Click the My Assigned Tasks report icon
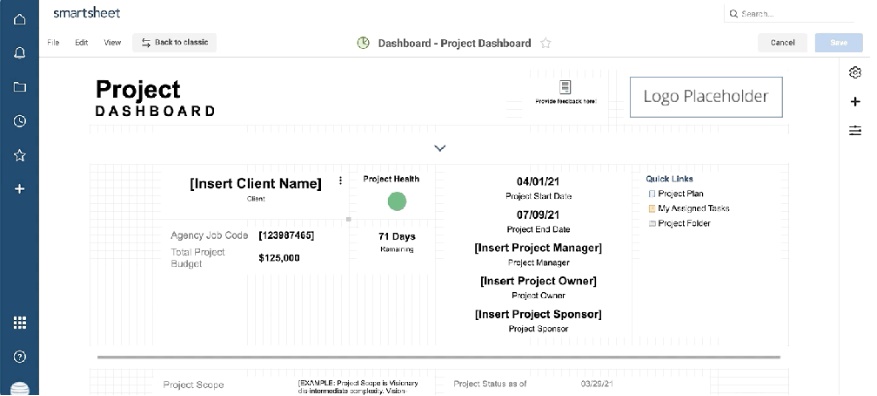The height and width of the screenshot is (396, 877). [652, 209]
